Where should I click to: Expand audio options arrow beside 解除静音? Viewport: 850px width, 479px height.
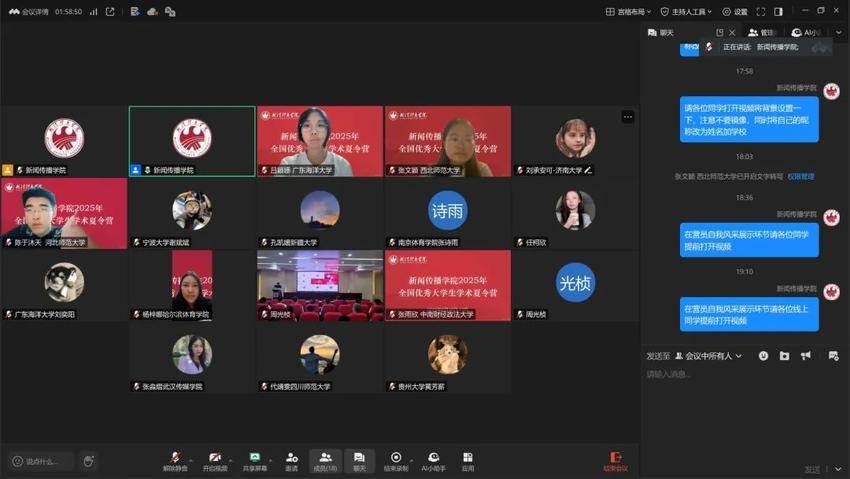(x=191, y=461)
